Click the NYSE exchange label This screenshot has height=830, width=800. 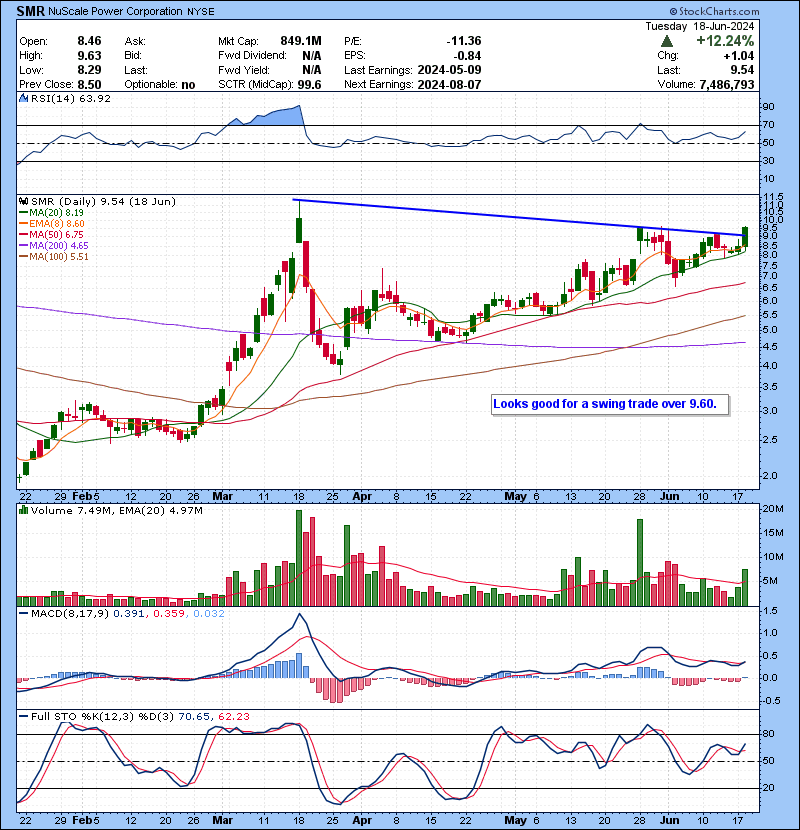[201, 12]
